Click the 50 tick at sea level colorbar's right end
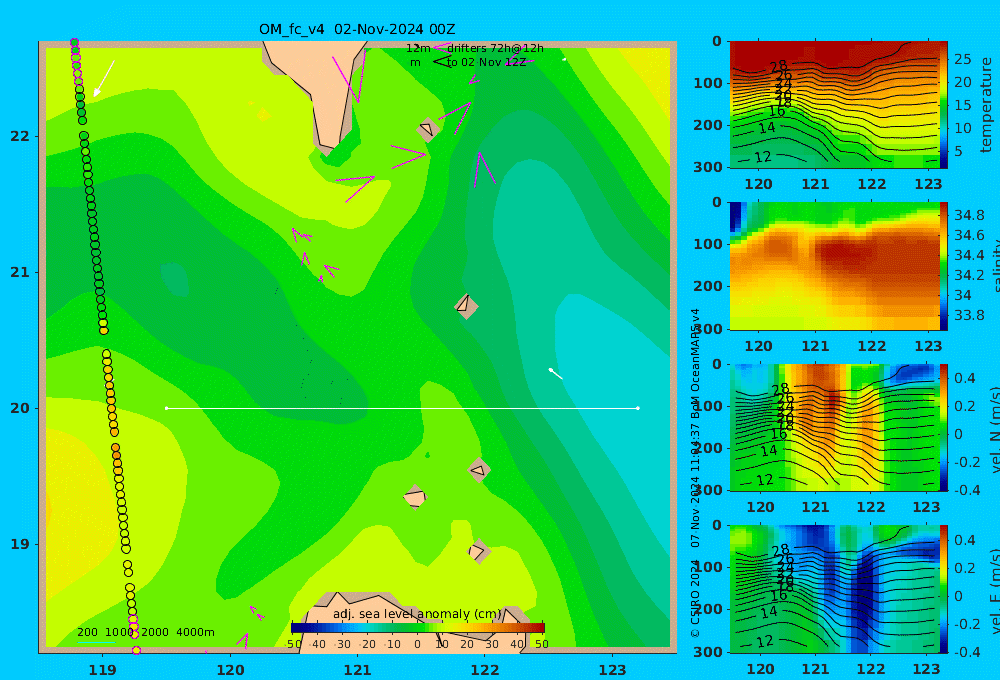1000x680 pixels. tap(541, 644)
